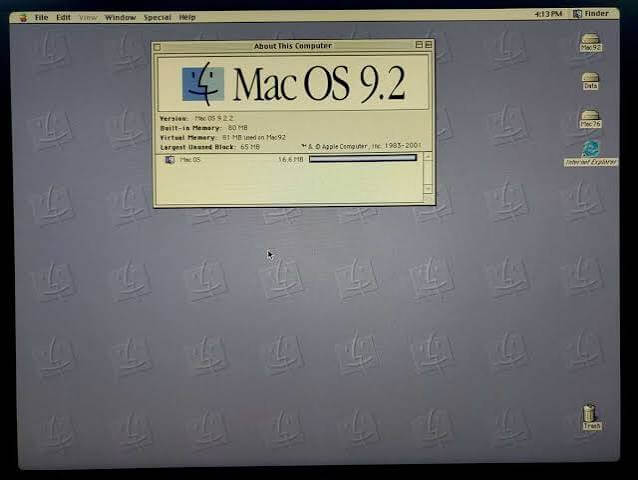The width and height of the screenshot is (638, 480).
Task: Open the File menu
Action: click(42, 17)
